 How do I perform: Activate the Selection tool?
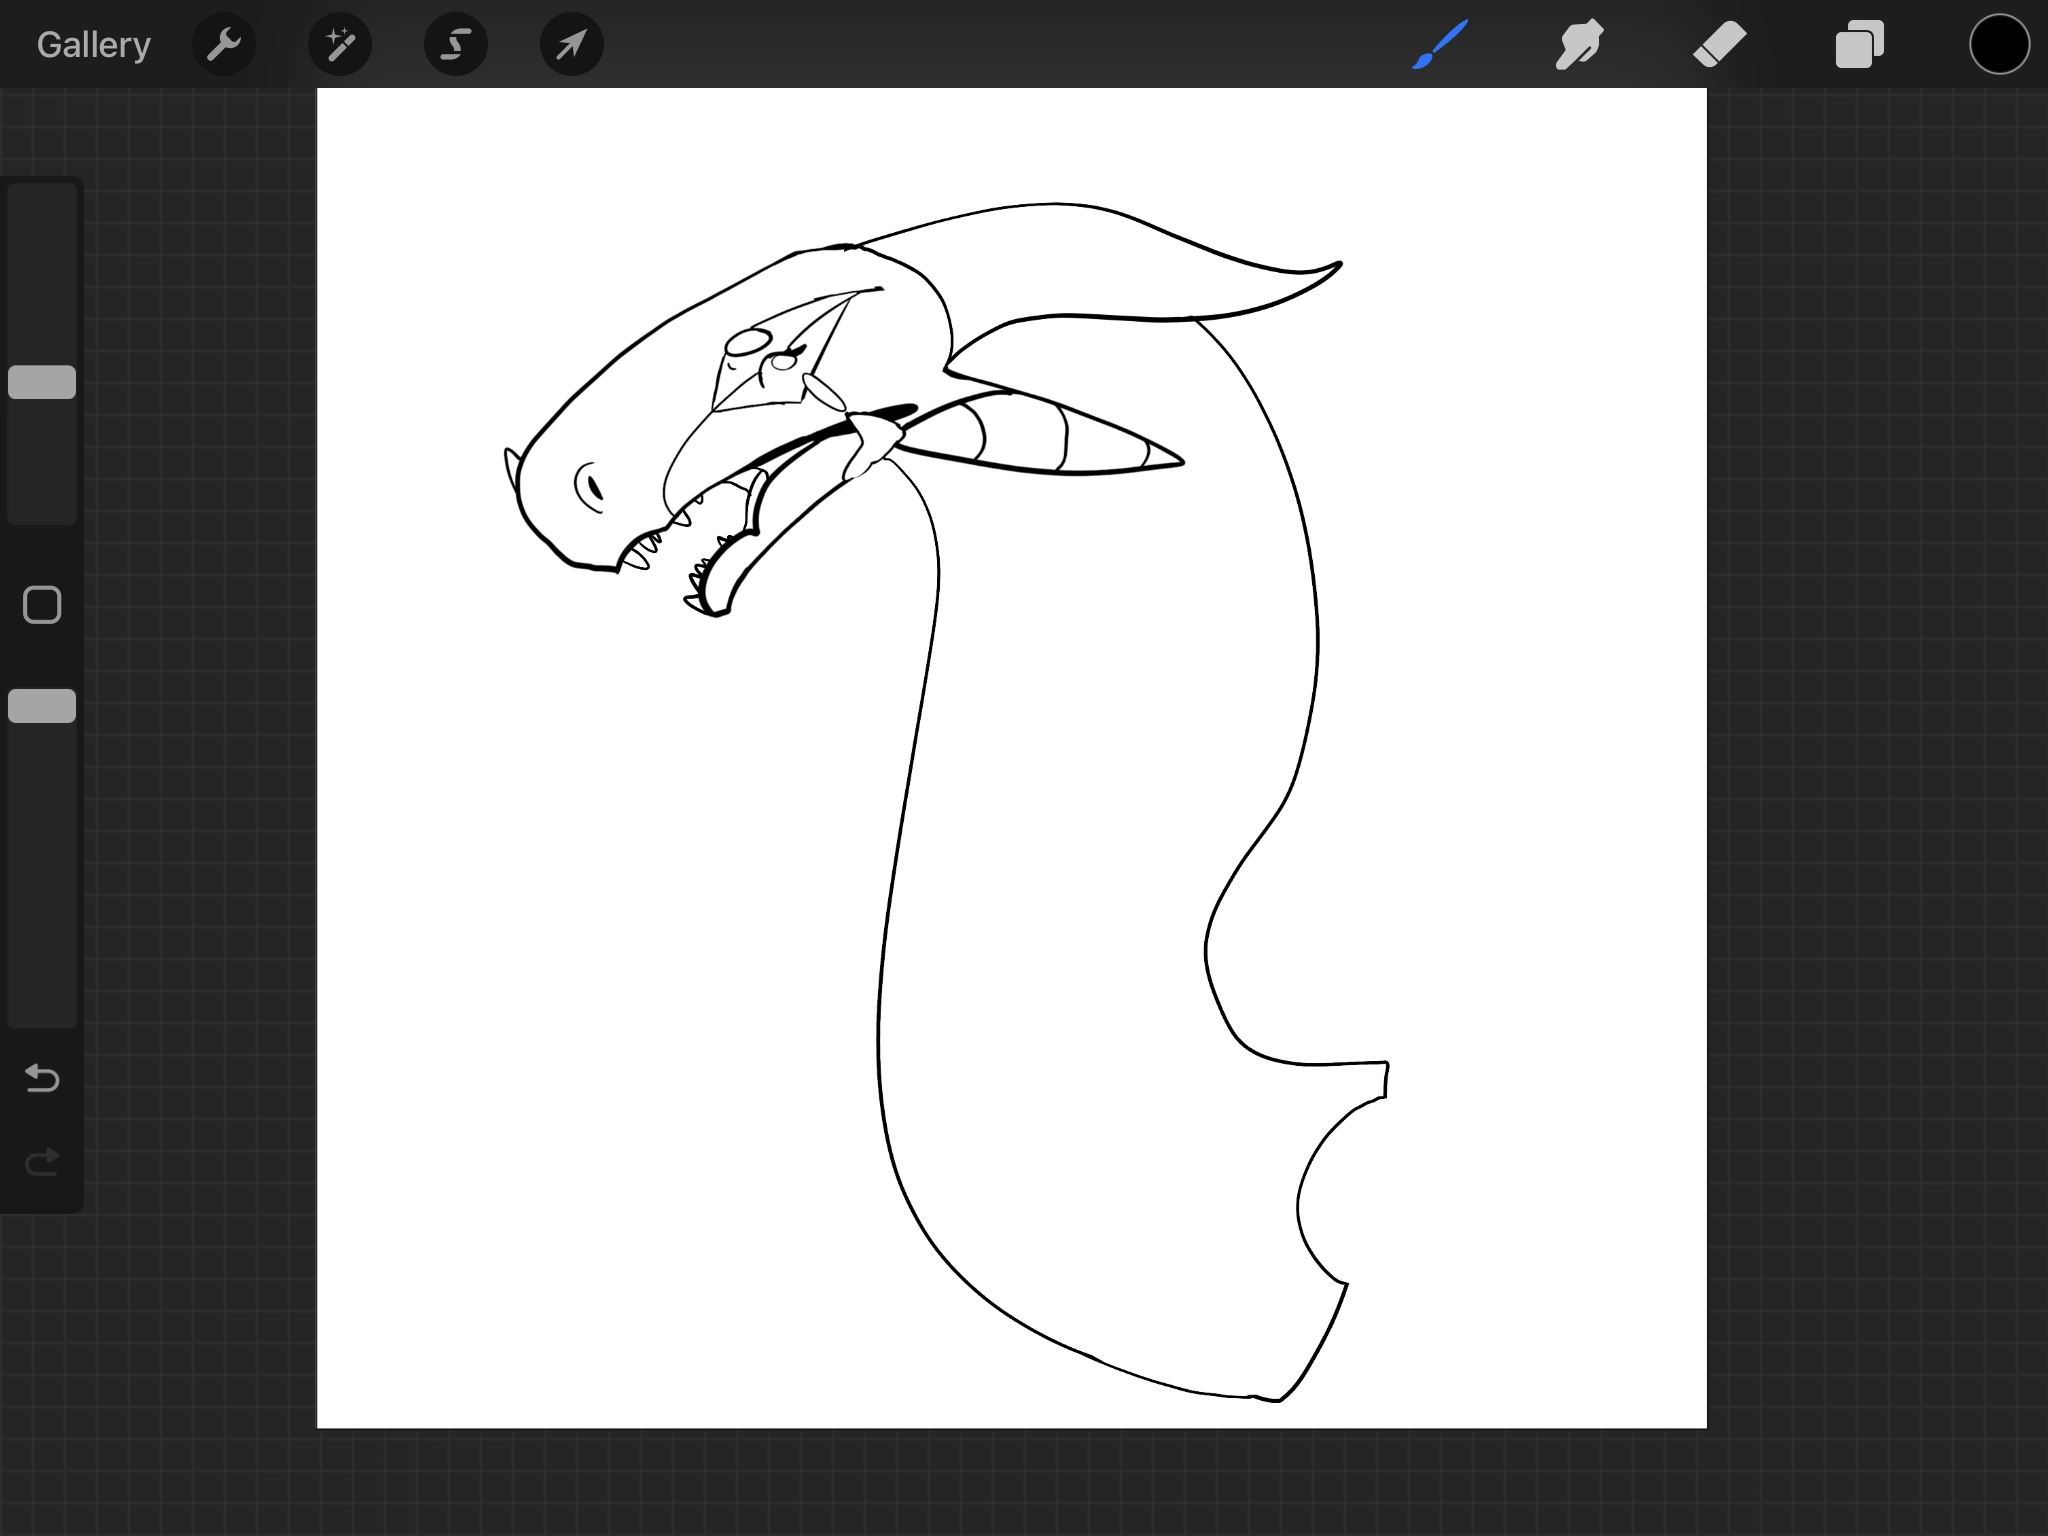pos(456,45)
